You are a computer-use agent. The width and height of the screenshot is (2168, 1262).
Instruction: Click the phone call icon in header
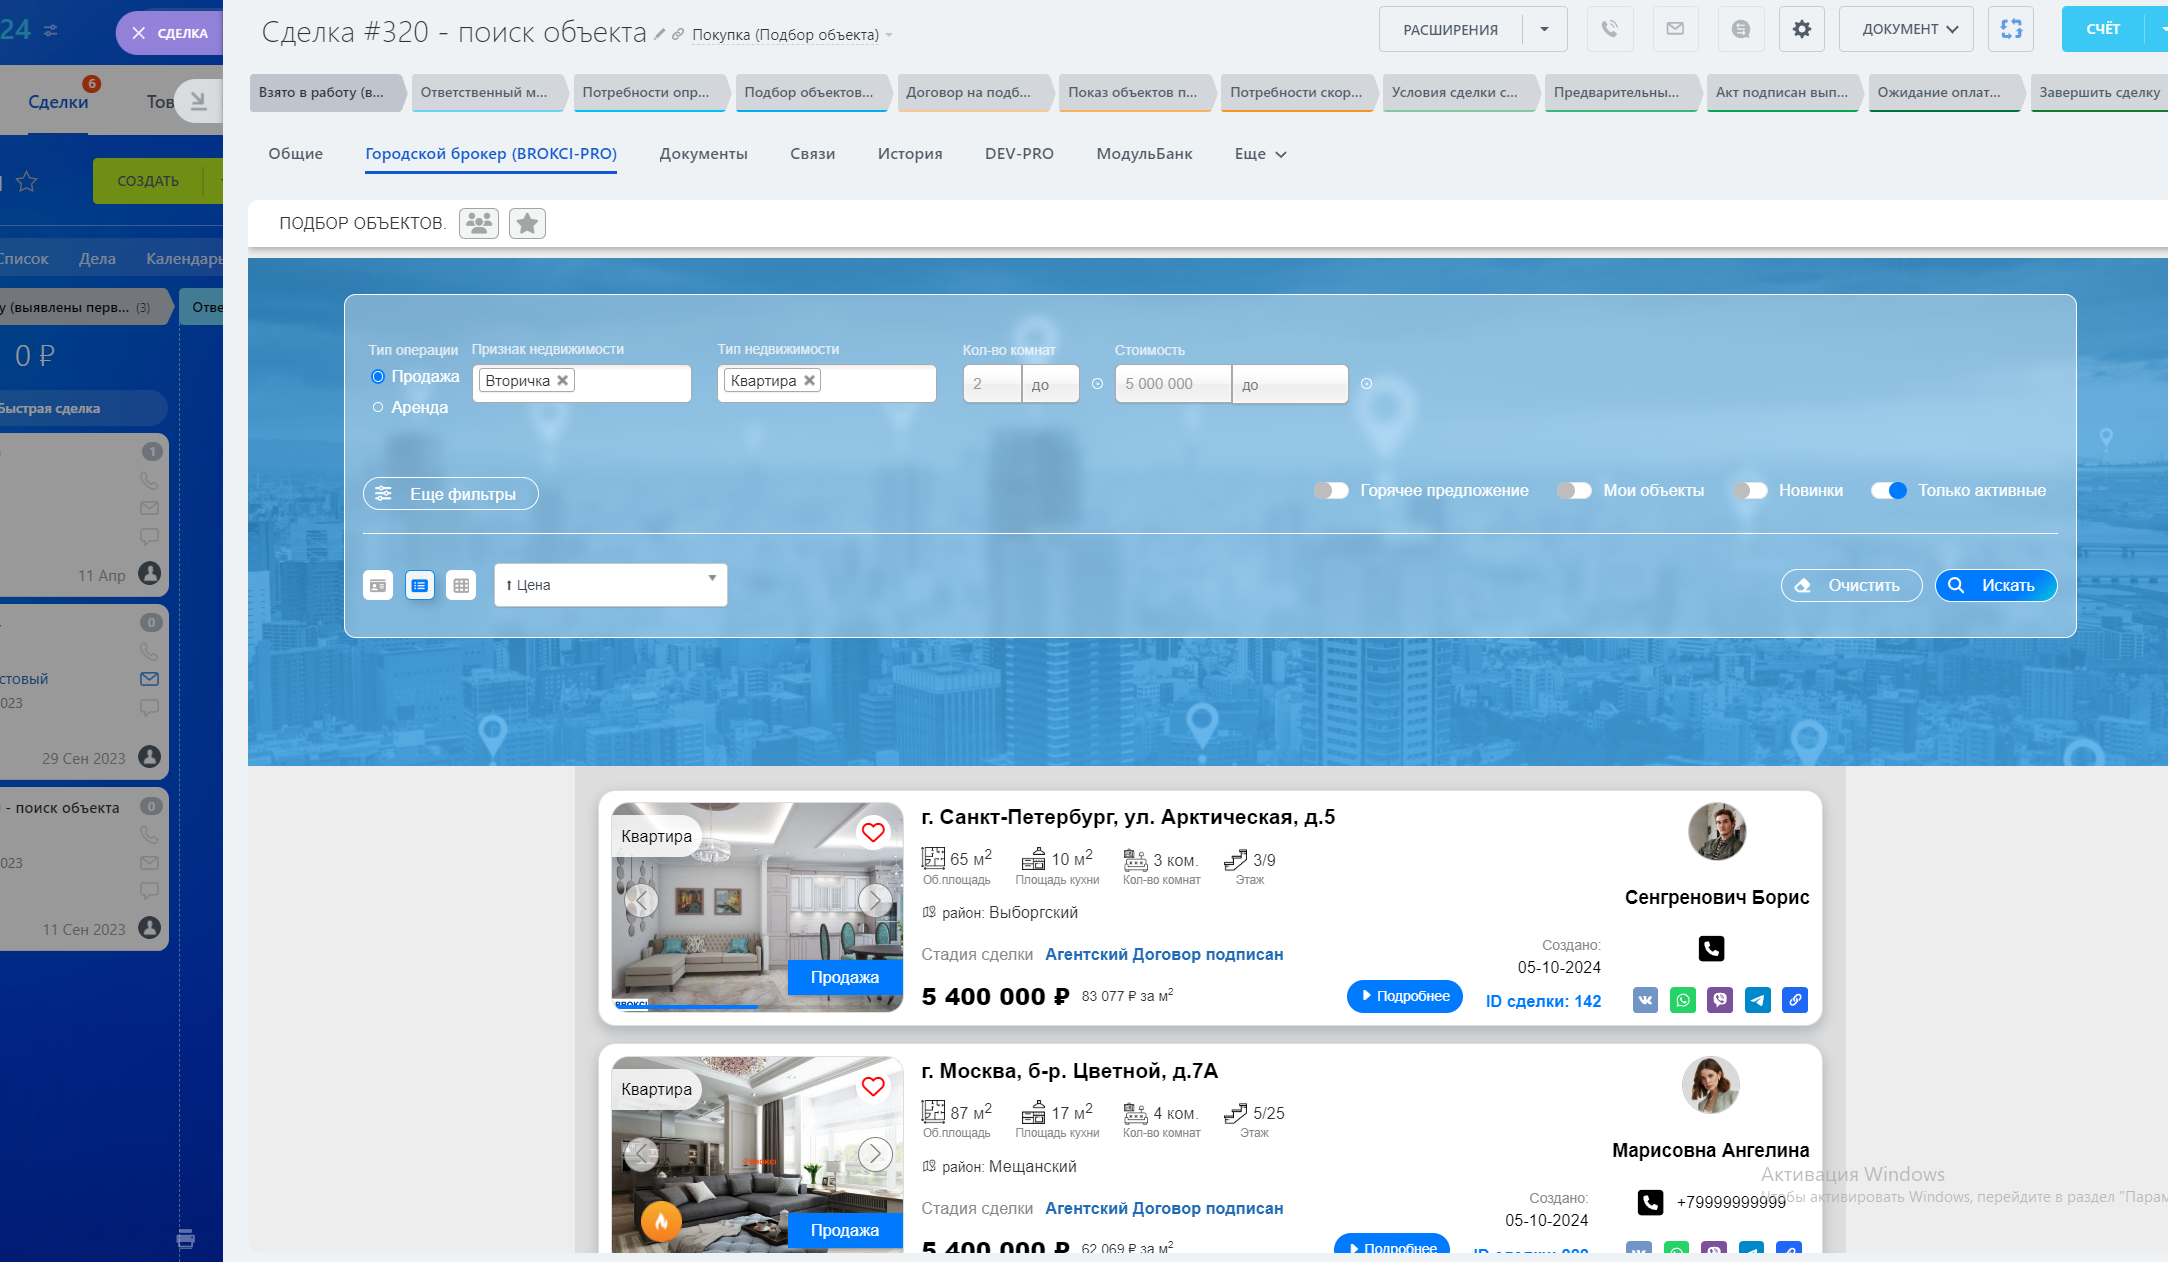coord(1609,29)
